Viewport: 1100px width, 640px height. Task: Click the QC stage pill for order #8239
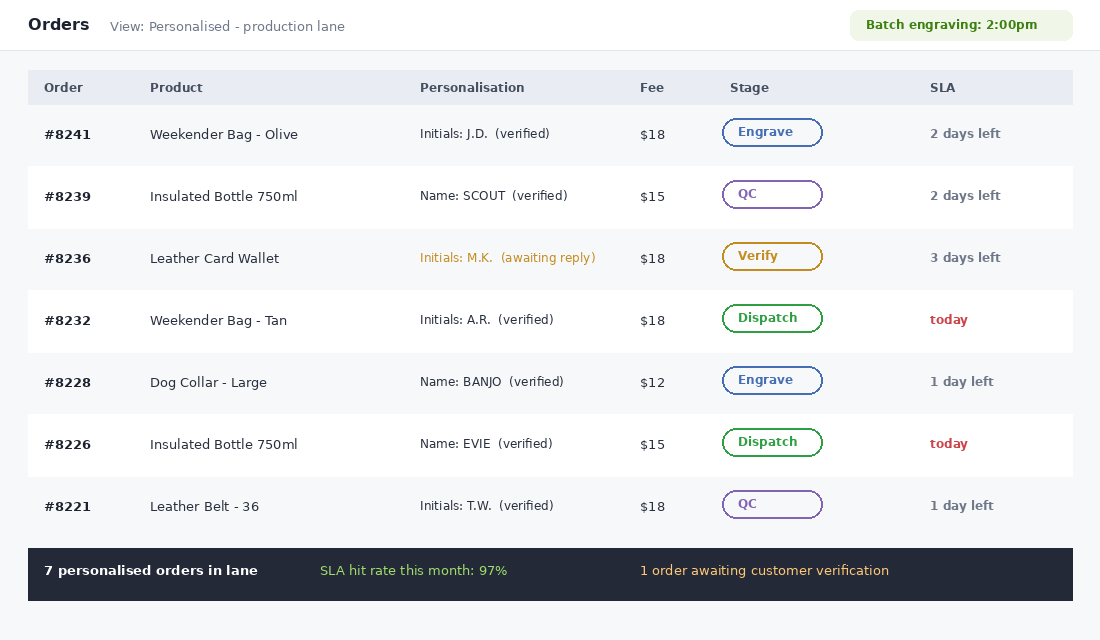772,194
